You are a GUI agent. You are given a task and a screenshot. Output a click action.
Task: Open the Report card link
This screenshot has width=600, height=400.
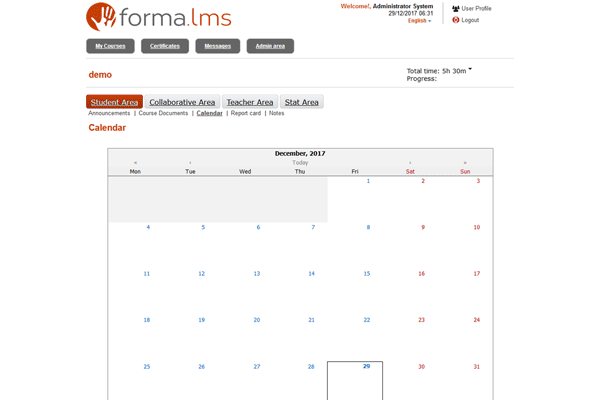tap(246, 114)
